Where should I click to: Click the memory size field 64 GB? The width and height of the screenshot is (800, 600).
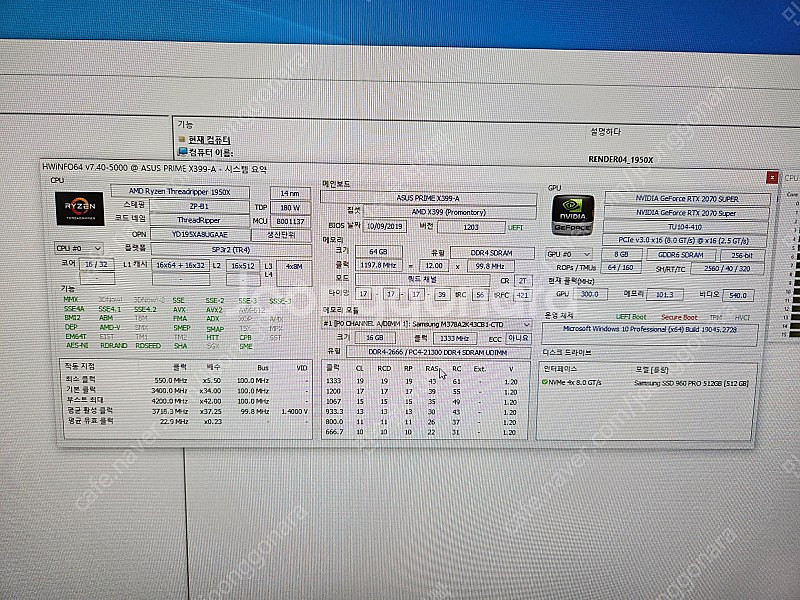click(x=379, y=252)
